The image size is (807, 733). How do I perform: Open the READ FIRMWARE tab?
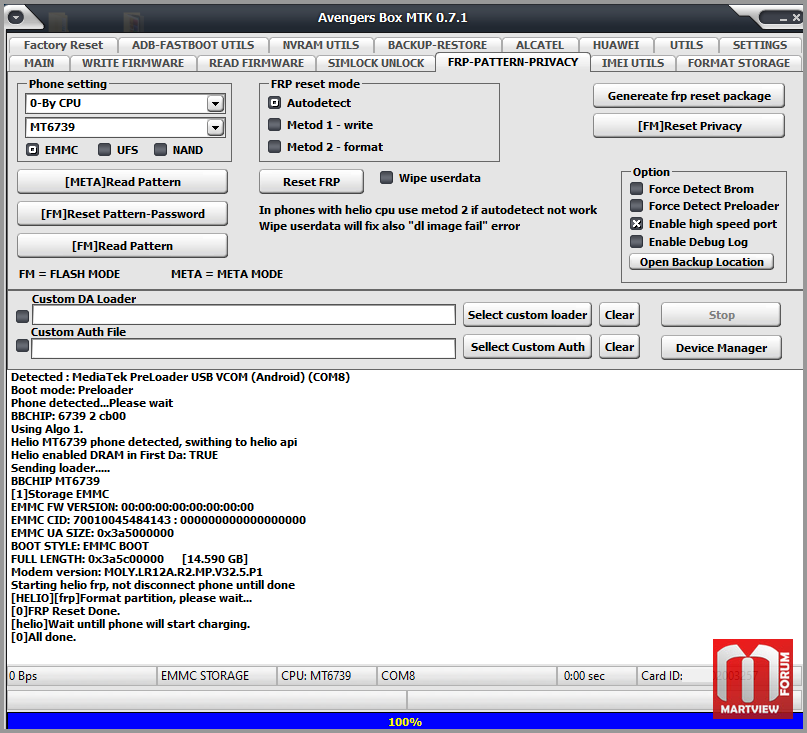(x=256, y=63)
